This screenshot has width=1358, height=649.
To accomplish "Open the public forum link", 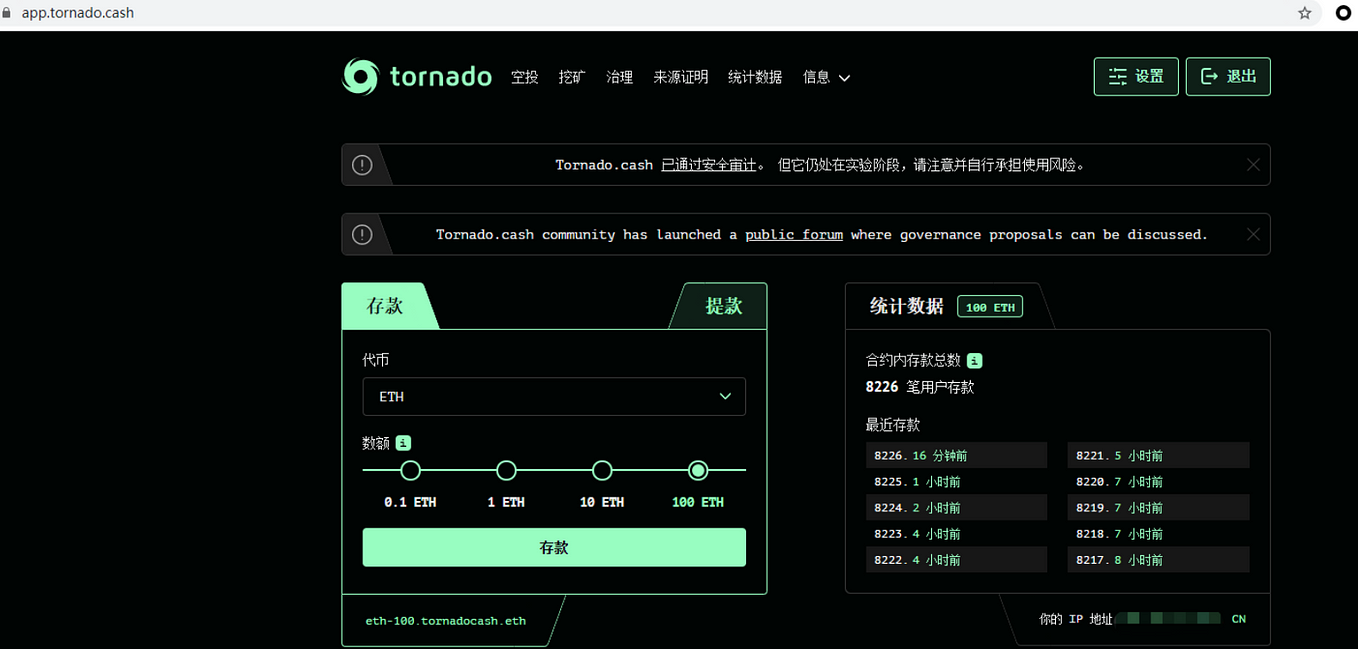I will [x=794, y=235].
